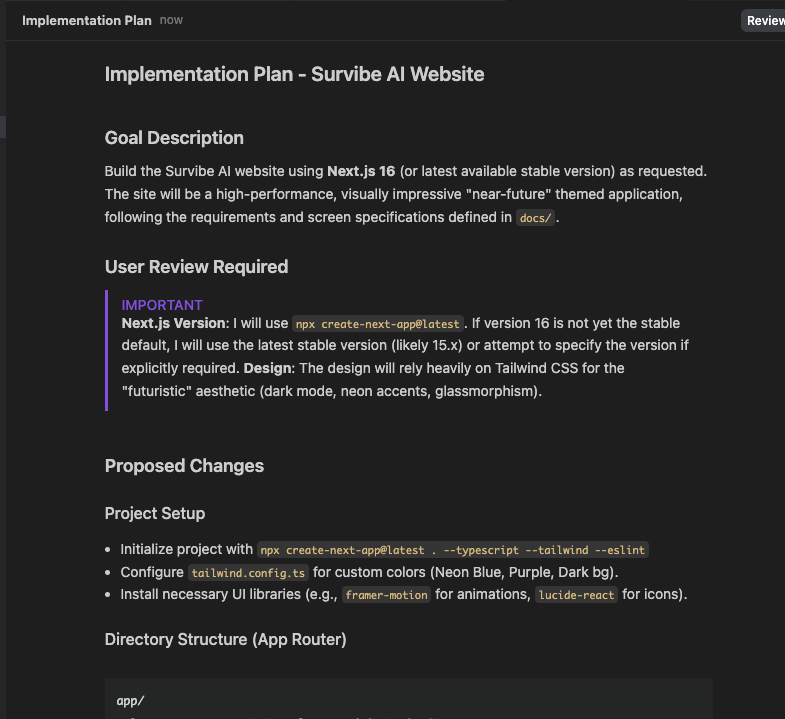Click the Goal Description heading
The image size is (785, 719).
pyautogui.click(x=174, y=138)
